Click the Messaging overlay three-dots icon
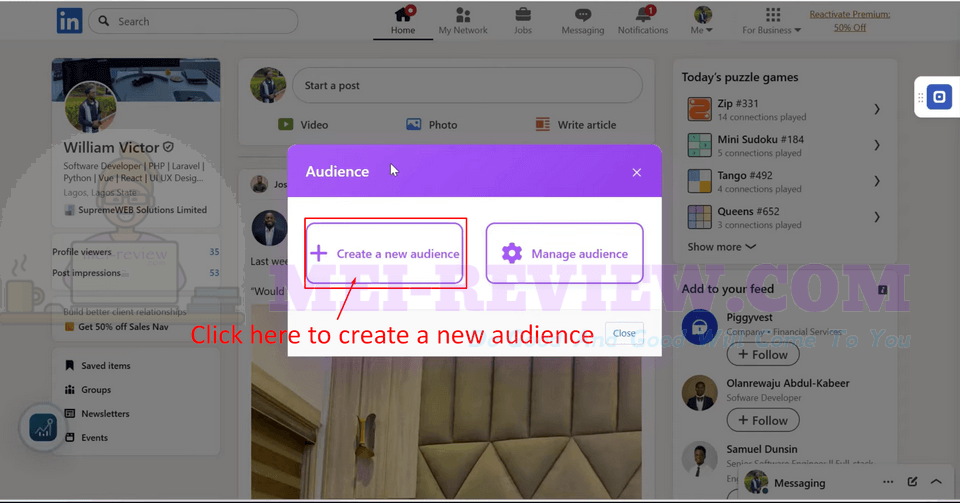 pyautogui.click(x=888, y=482)
